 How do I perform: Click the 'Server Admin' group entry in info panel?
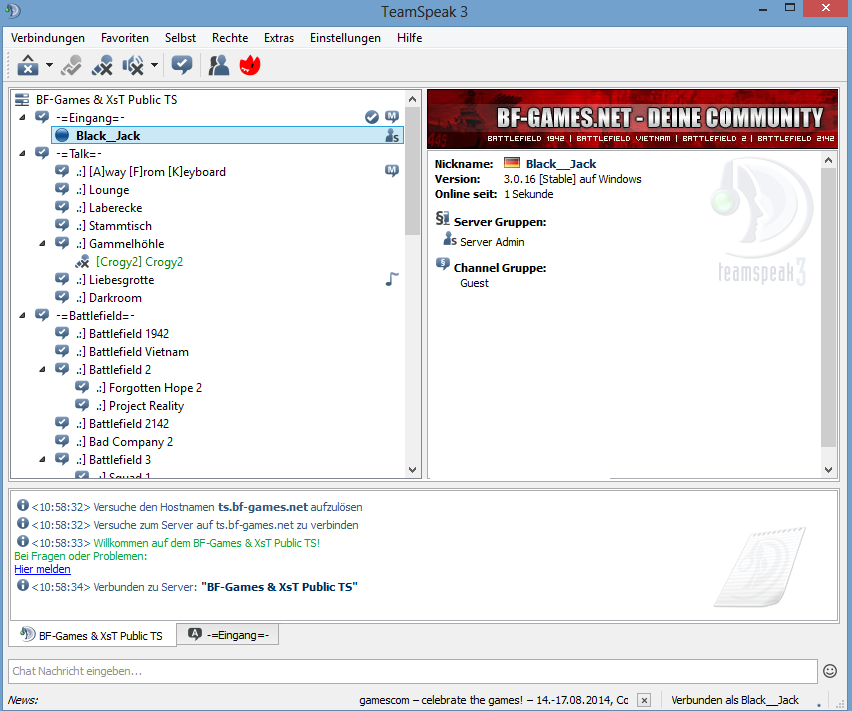click(x=492, y=242)
